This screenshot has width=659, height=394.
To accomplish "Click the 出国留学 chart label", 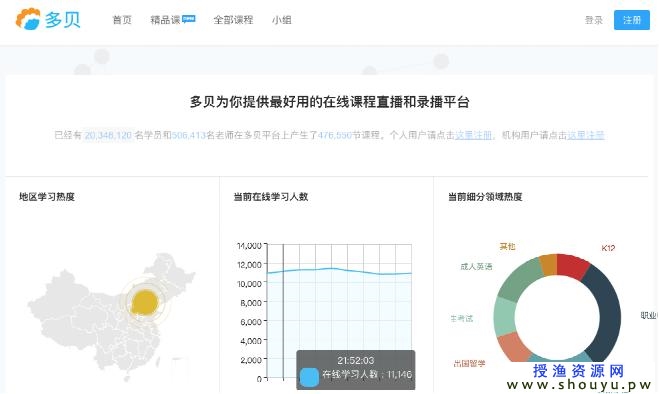I will tap(469, 364).
